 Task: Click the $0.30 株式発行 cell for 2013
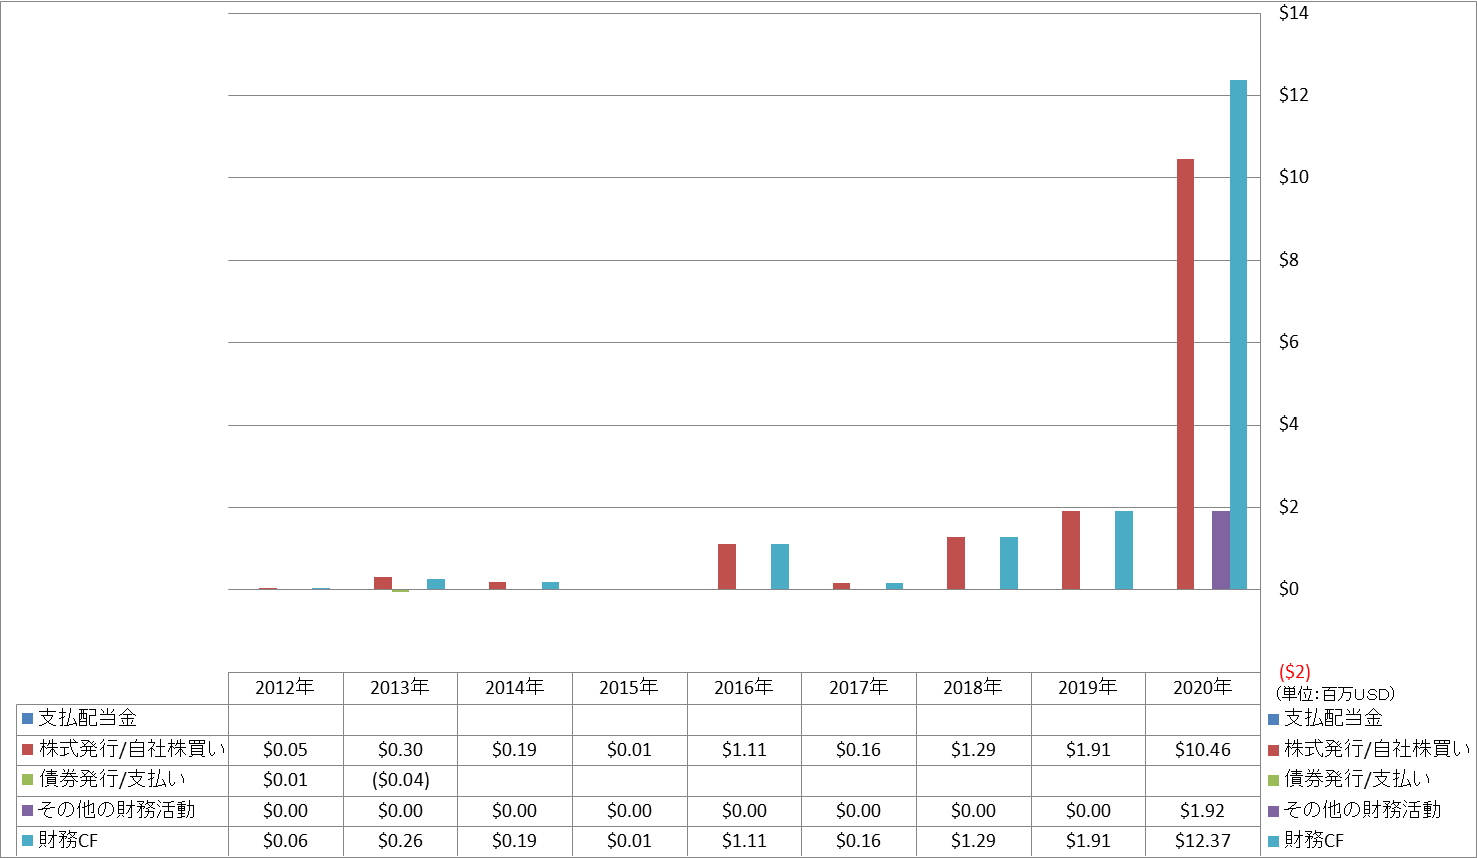tap(400, 750)
